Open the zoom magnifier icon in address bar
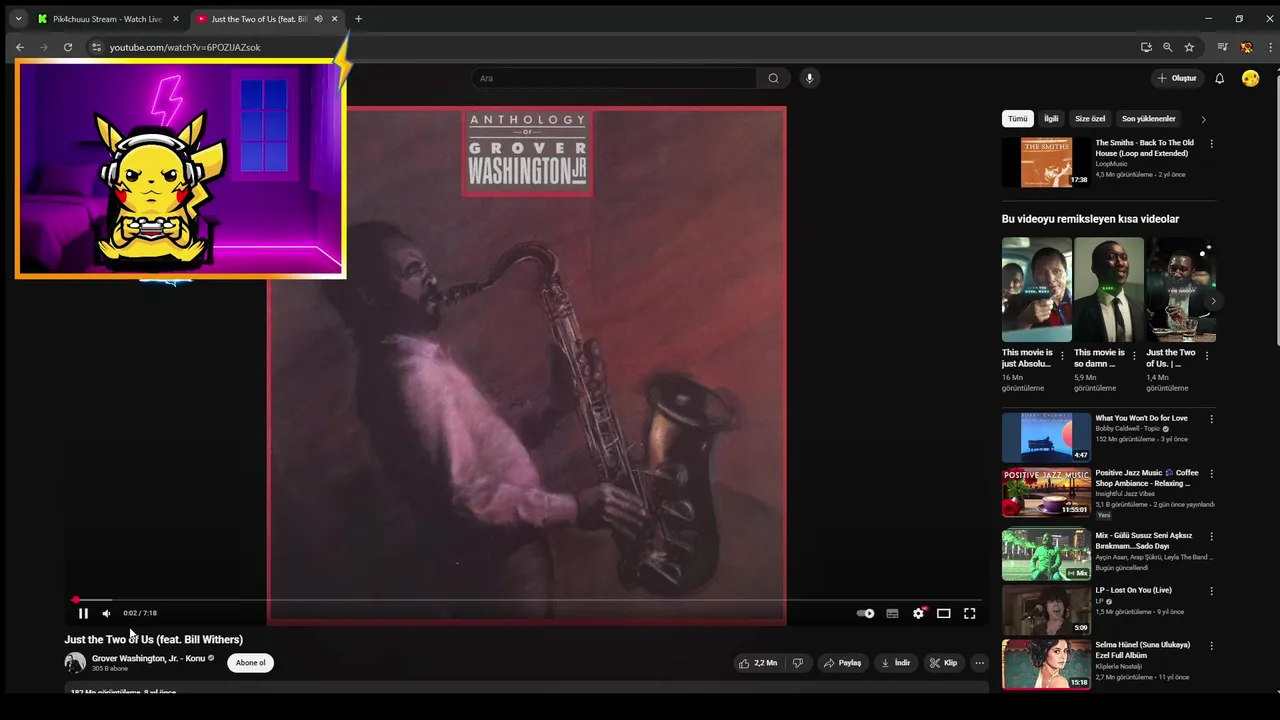1280x720 pixels. (1167, 47)
